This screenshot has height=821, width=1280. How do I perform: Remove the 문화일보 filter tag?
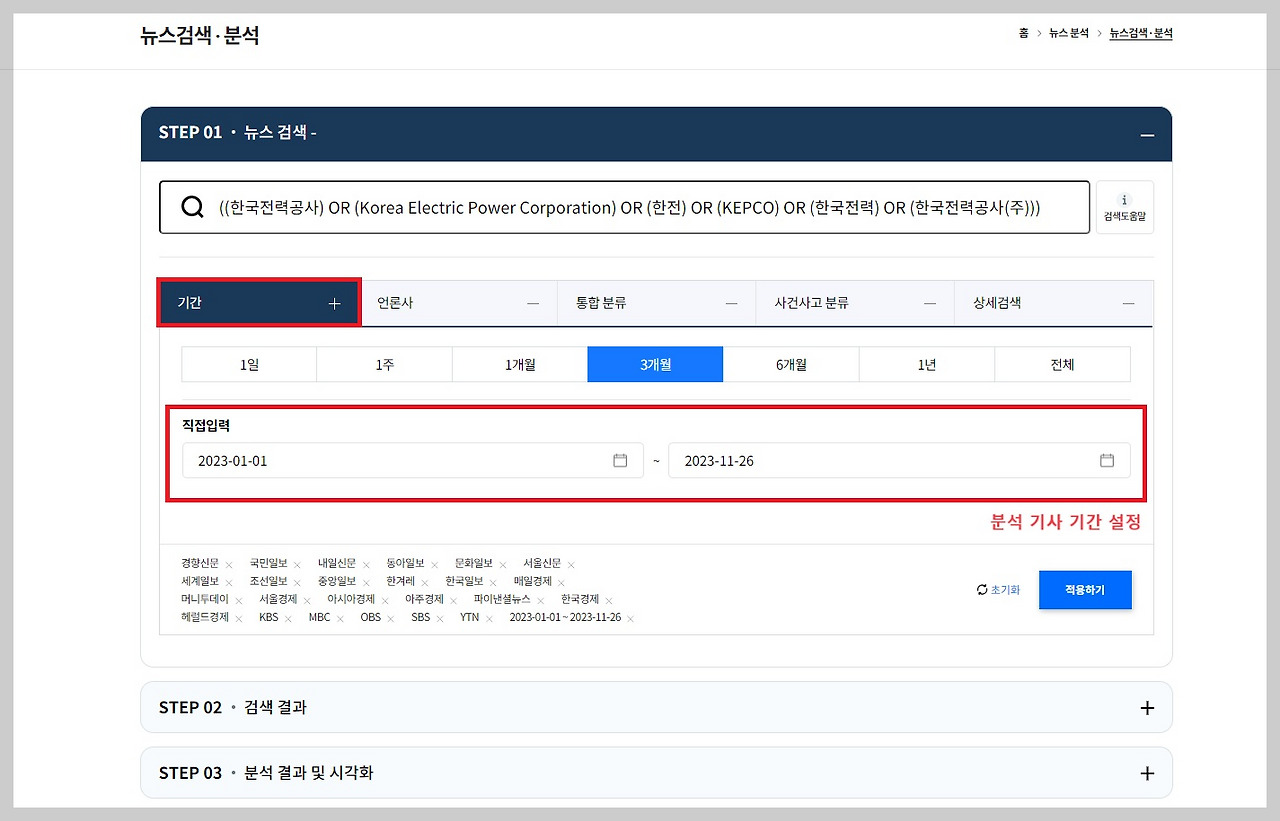(503, 565)
